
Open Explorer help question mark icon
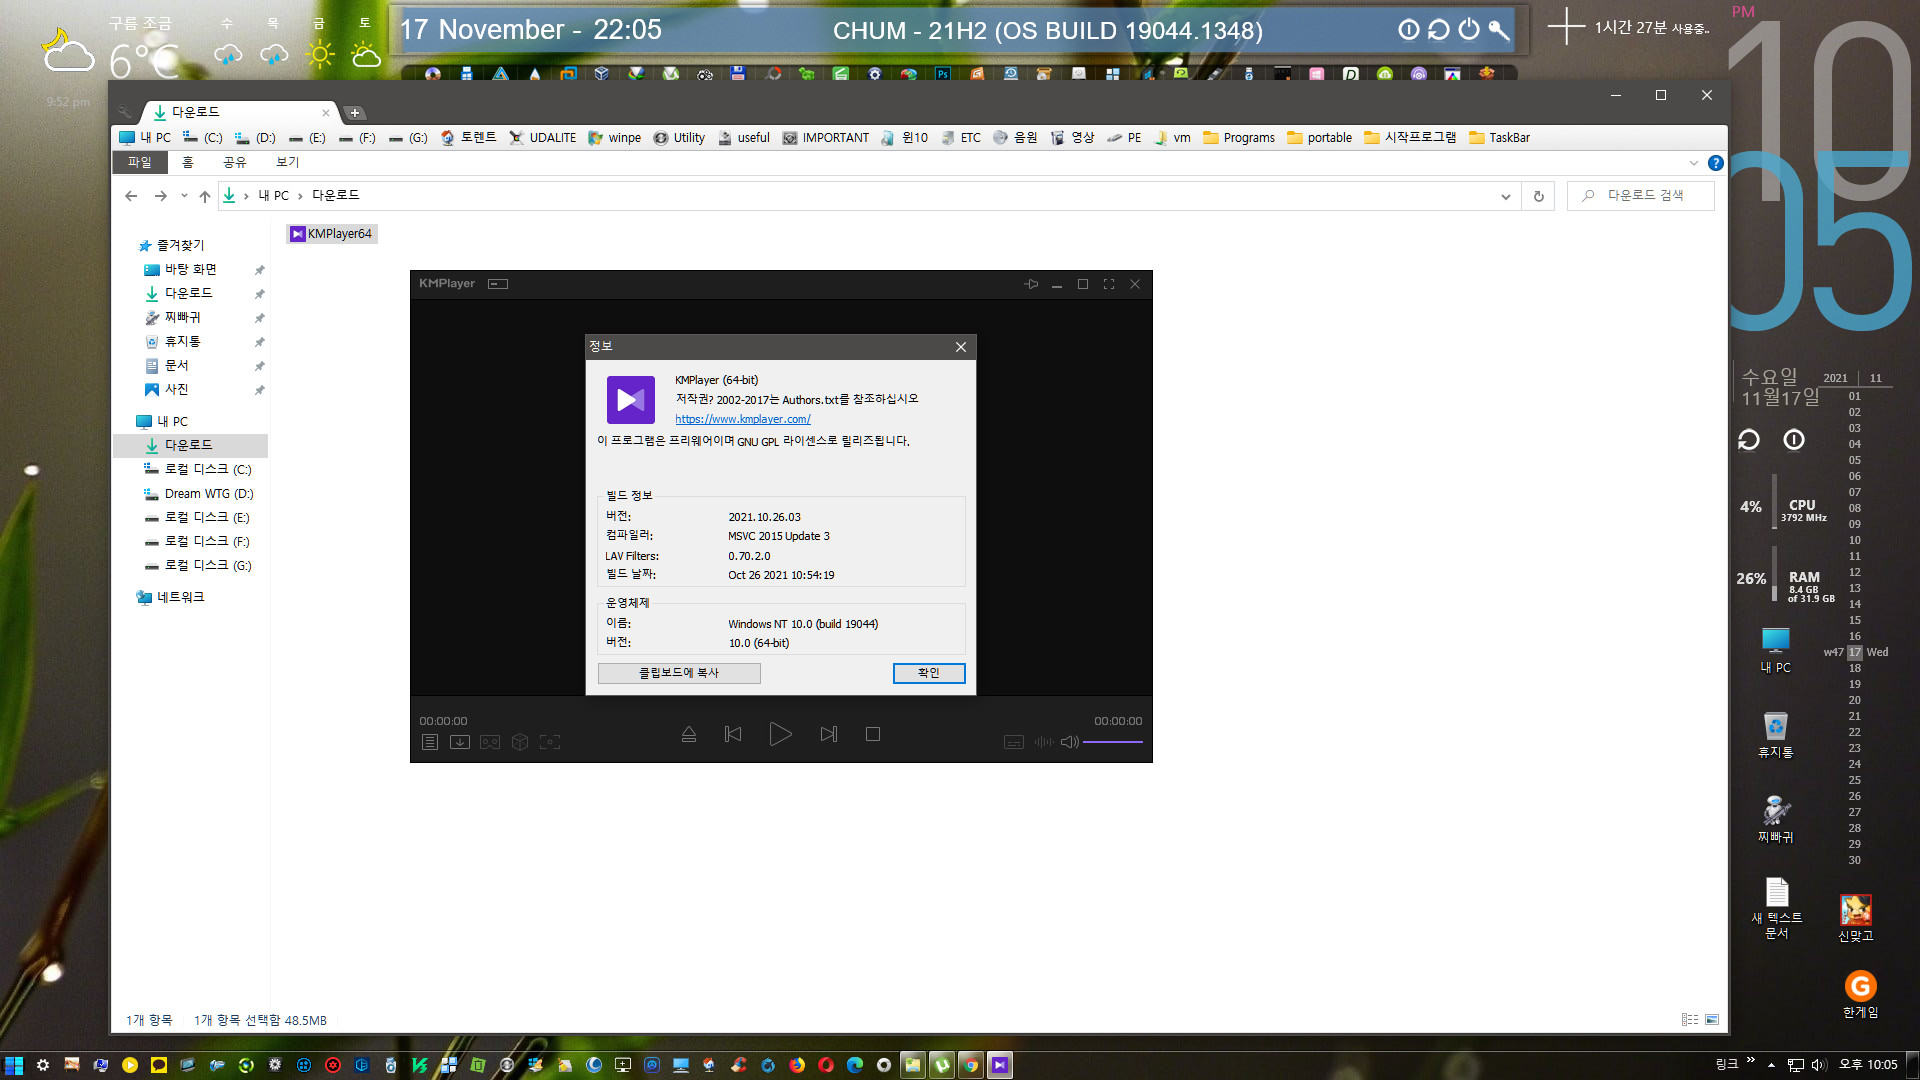point(1716,163)
